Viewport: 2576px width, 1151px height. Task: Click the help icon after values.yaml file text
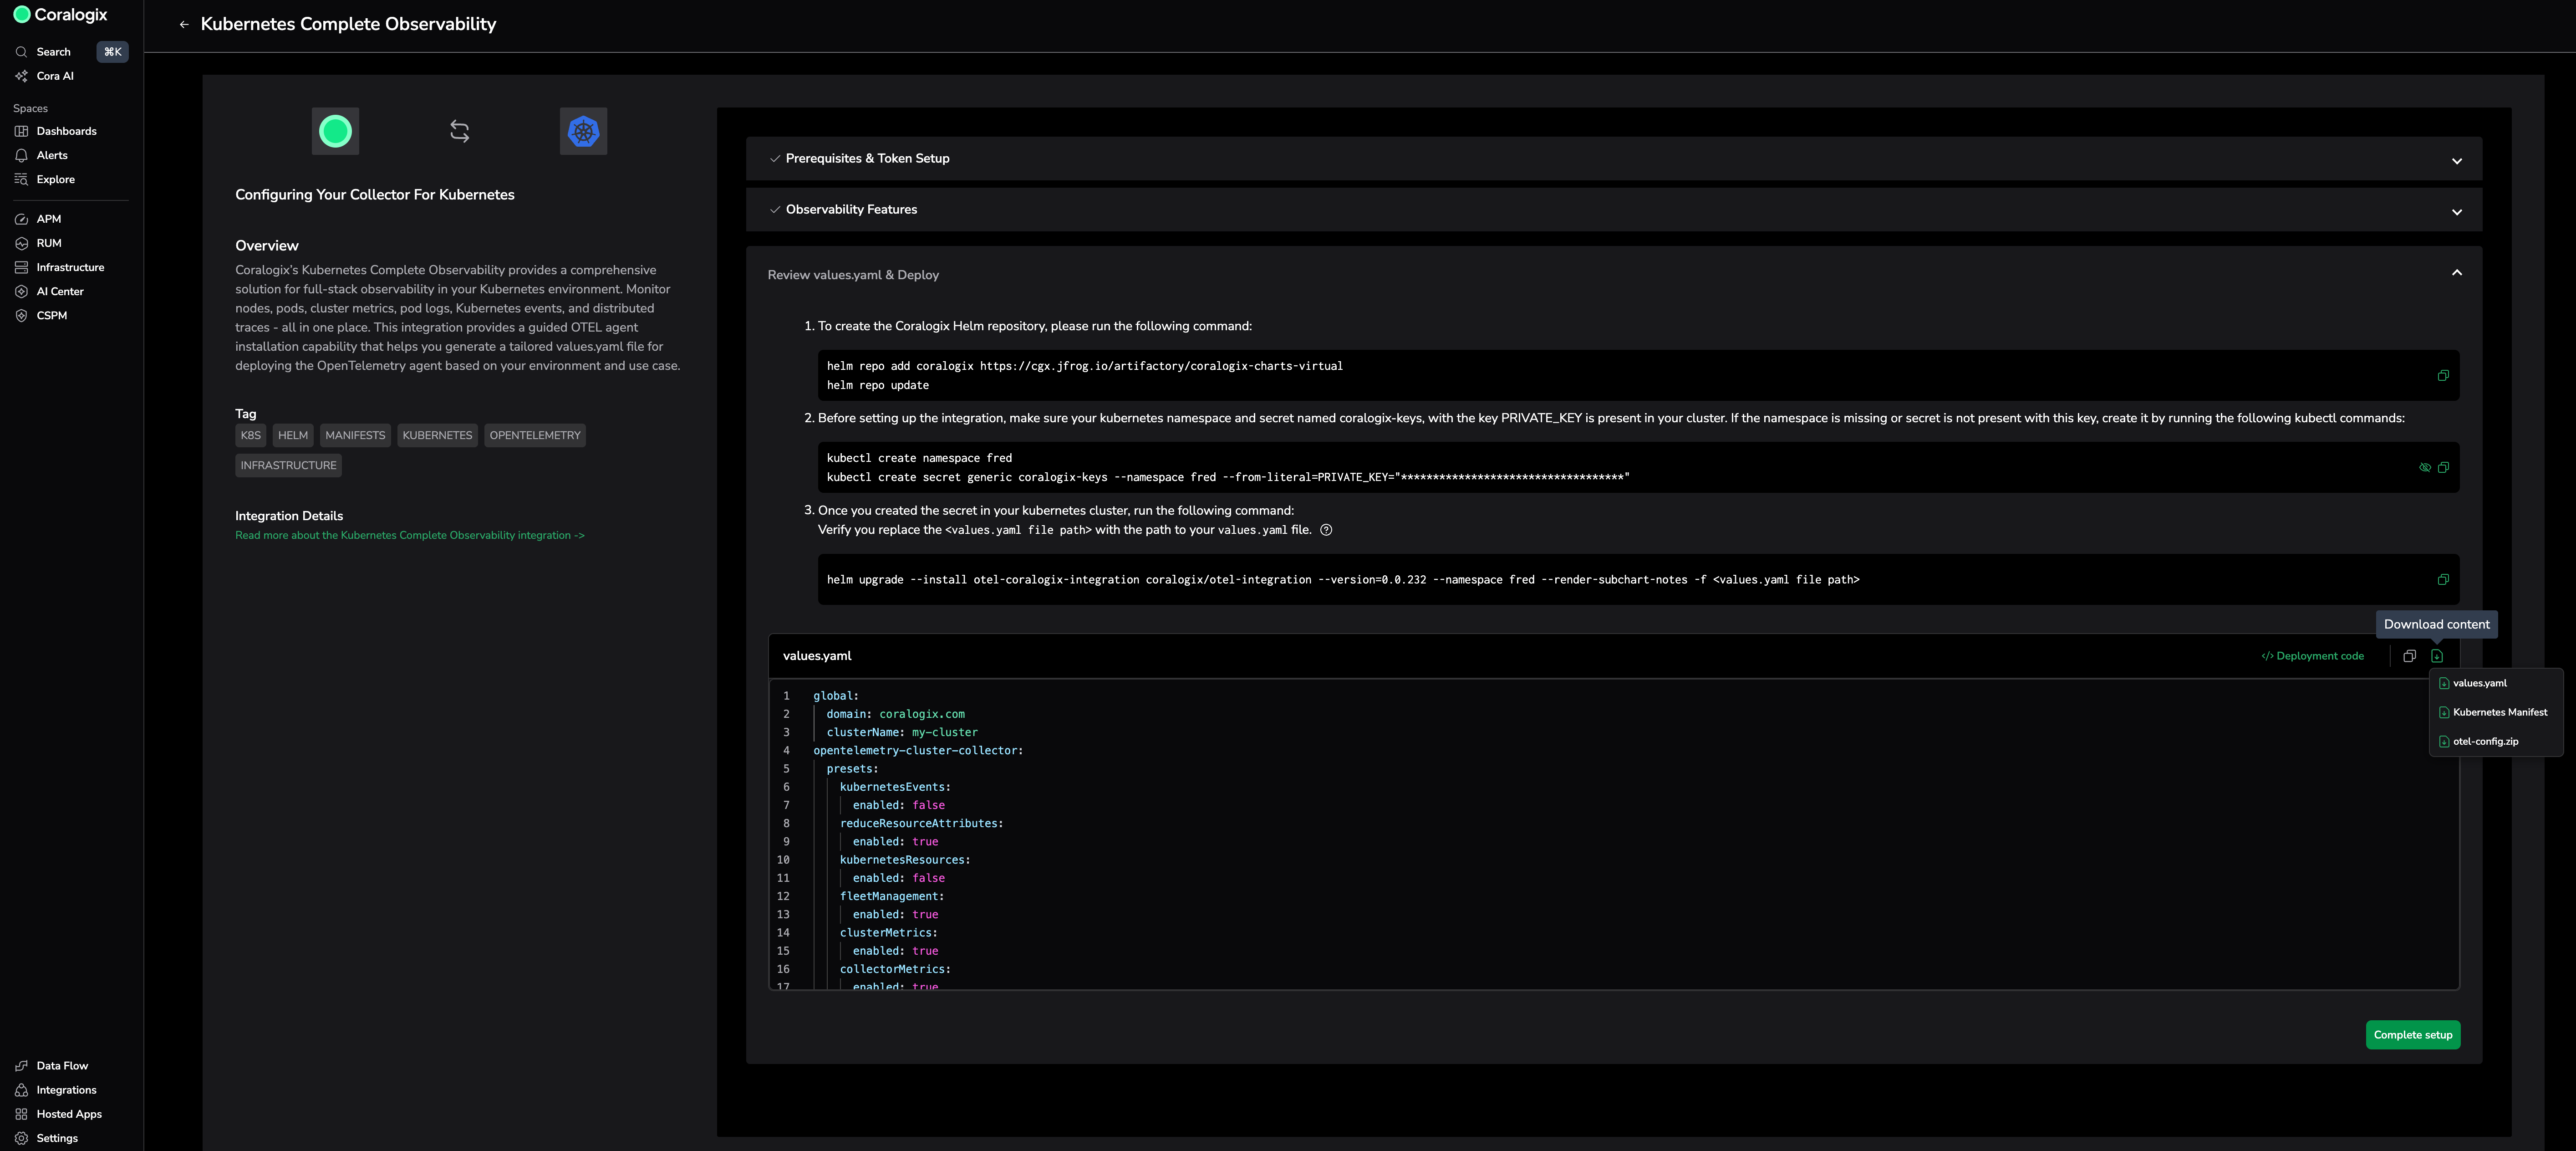coord(1326,530)
